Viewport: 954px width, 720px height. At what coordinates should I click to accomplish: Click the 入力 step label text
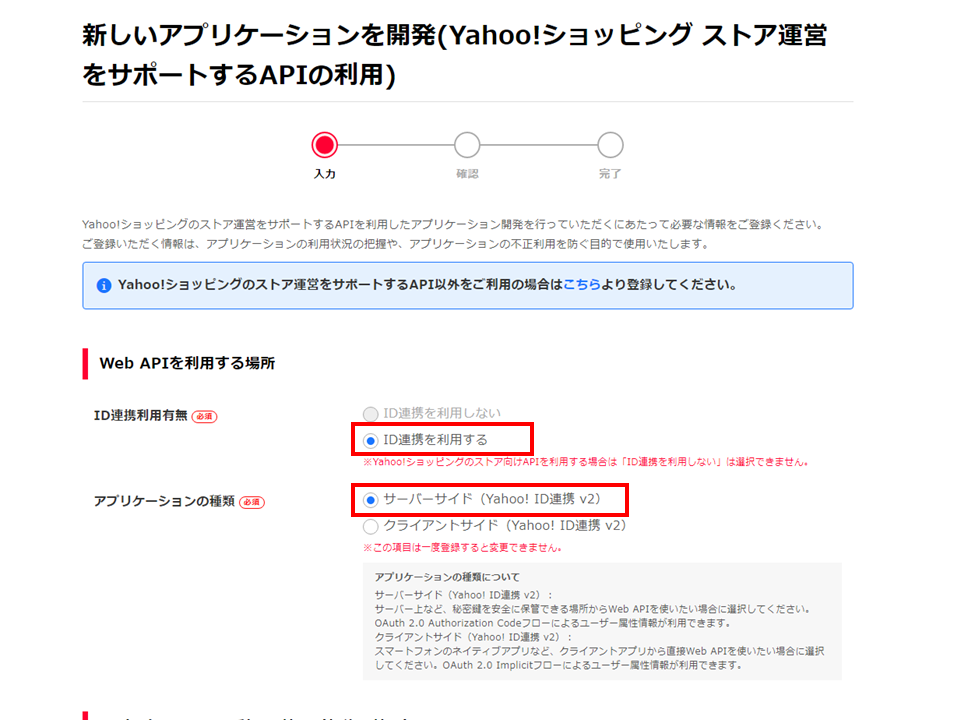324,174
